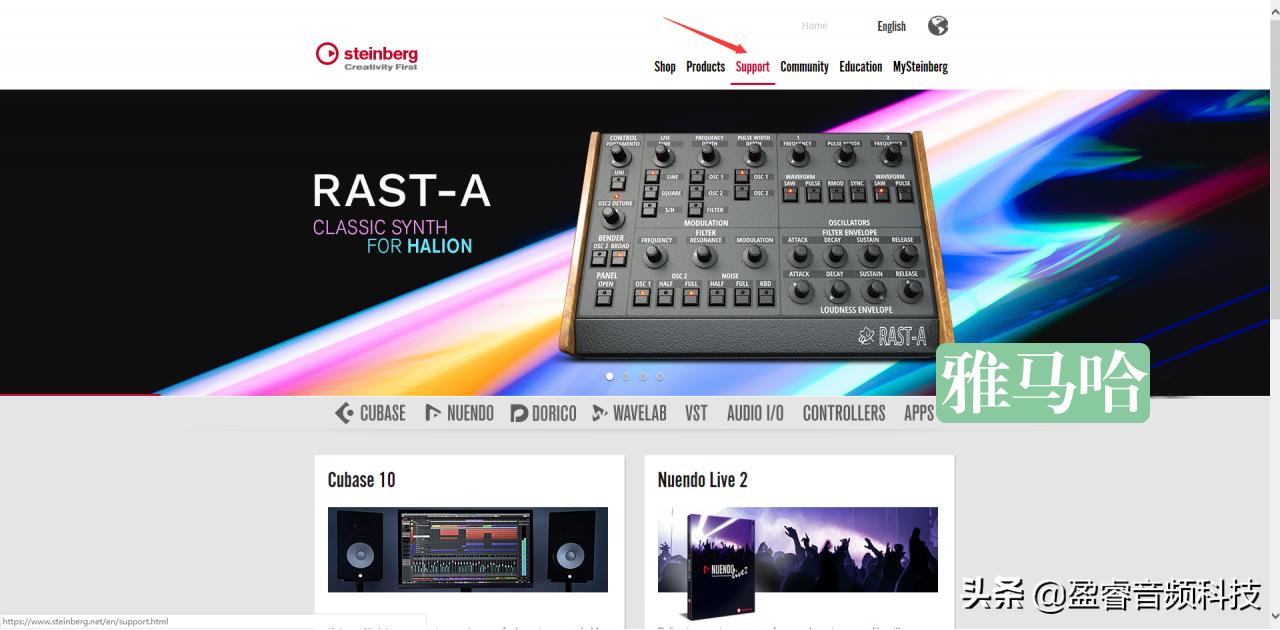Click the "CLASSIC SYNTH FOR HALION" banner text
The width and height of the screenshot is (1280, 630).
(x=393, y=236)
